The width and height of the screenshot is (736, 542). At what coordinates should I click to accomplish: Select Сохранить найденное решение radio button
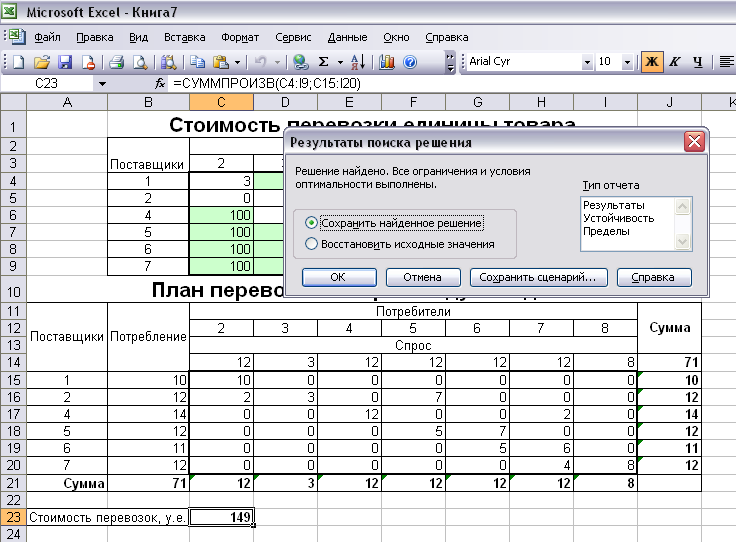point(311,223)
